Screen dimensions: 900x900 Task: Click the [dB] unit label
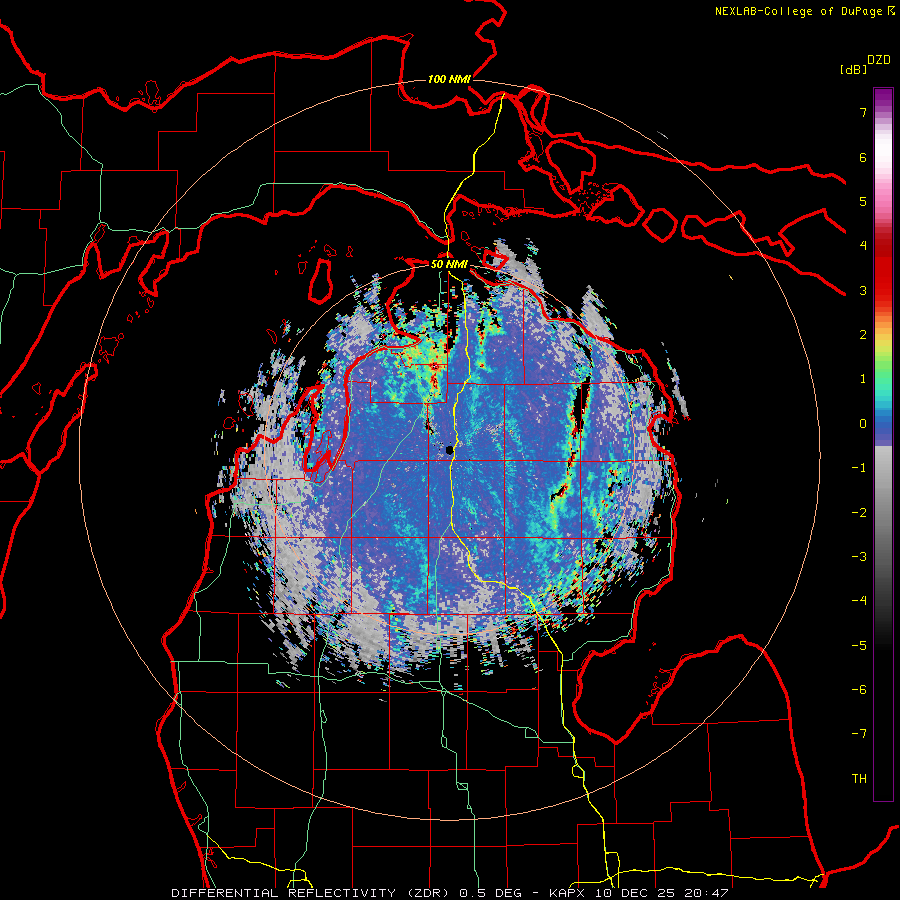854,70
